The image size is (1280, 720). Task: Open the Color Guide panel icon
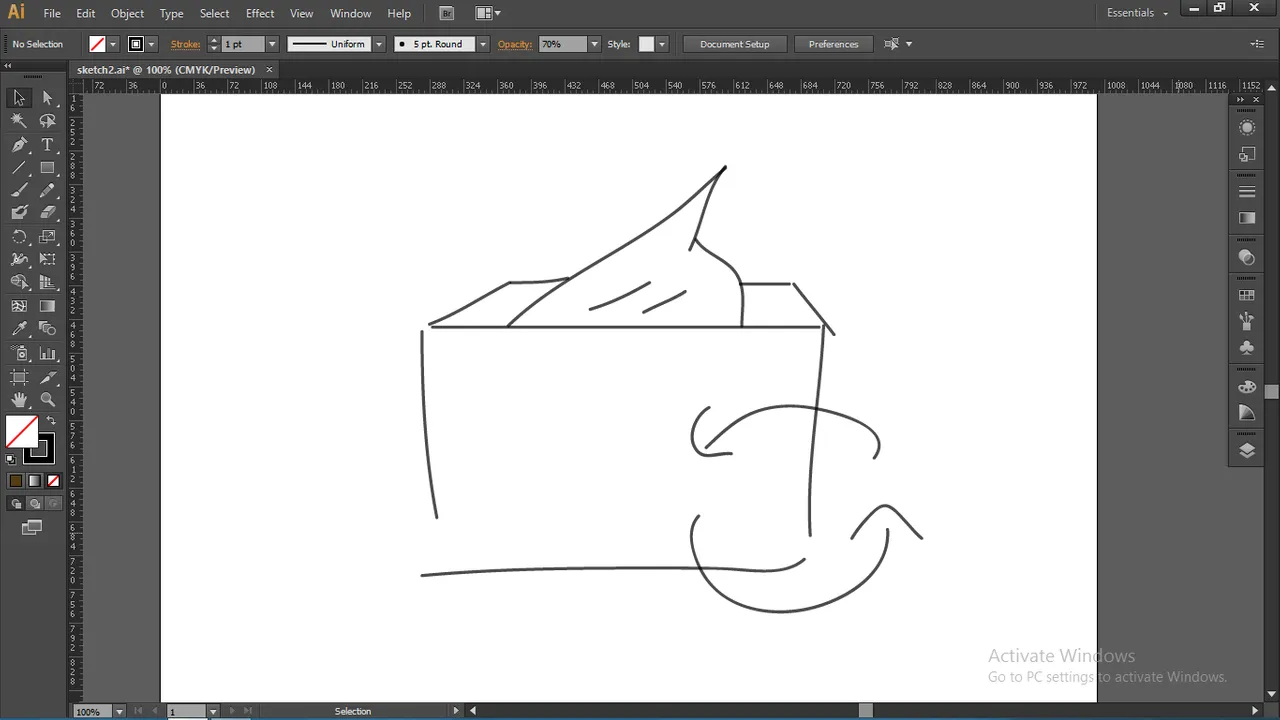click(x=1246, y=412)
